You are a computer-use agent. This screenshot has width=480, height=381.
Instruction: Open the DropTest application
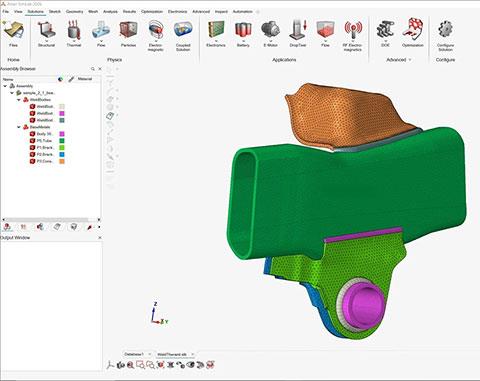(x=298, y=33)
